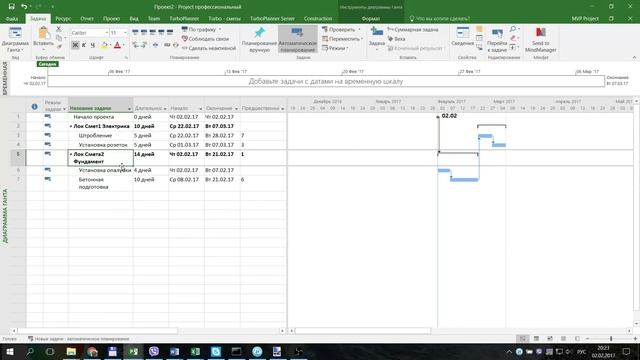Open Длительность column filter dropdown
Viewport: 640px width, 360px height.
click(x=165, y=109)
